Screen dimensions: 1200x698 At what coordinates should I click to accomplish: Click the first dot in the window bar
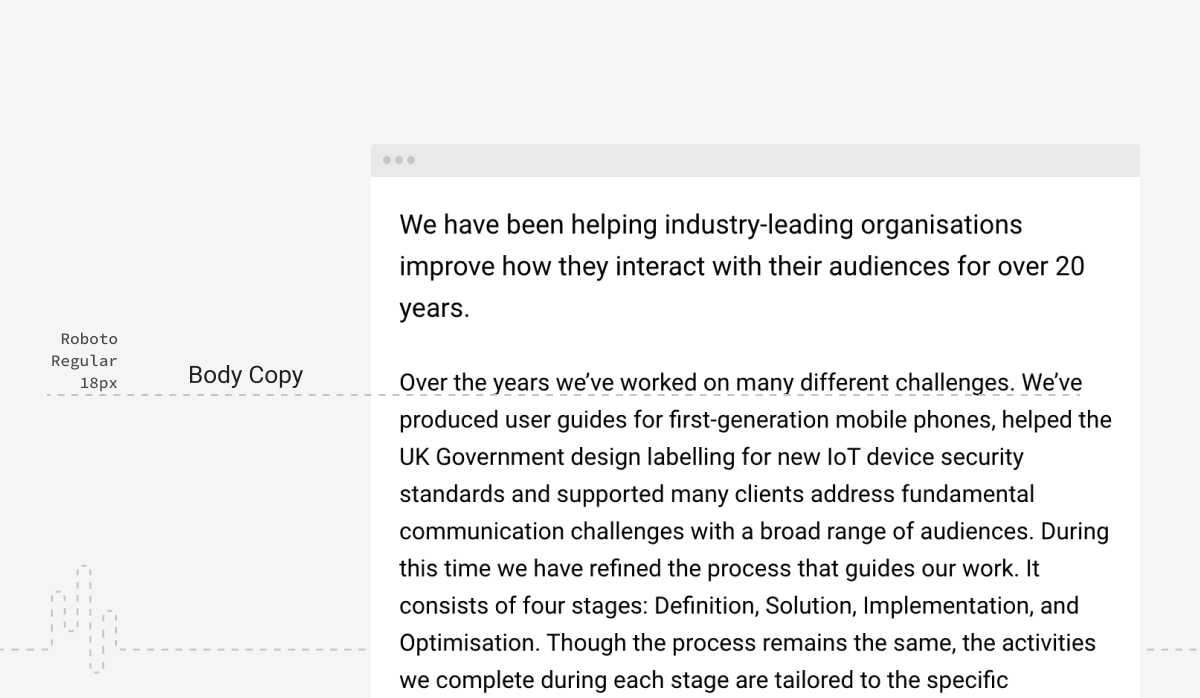pyautogui.click(x=387, y=160)
